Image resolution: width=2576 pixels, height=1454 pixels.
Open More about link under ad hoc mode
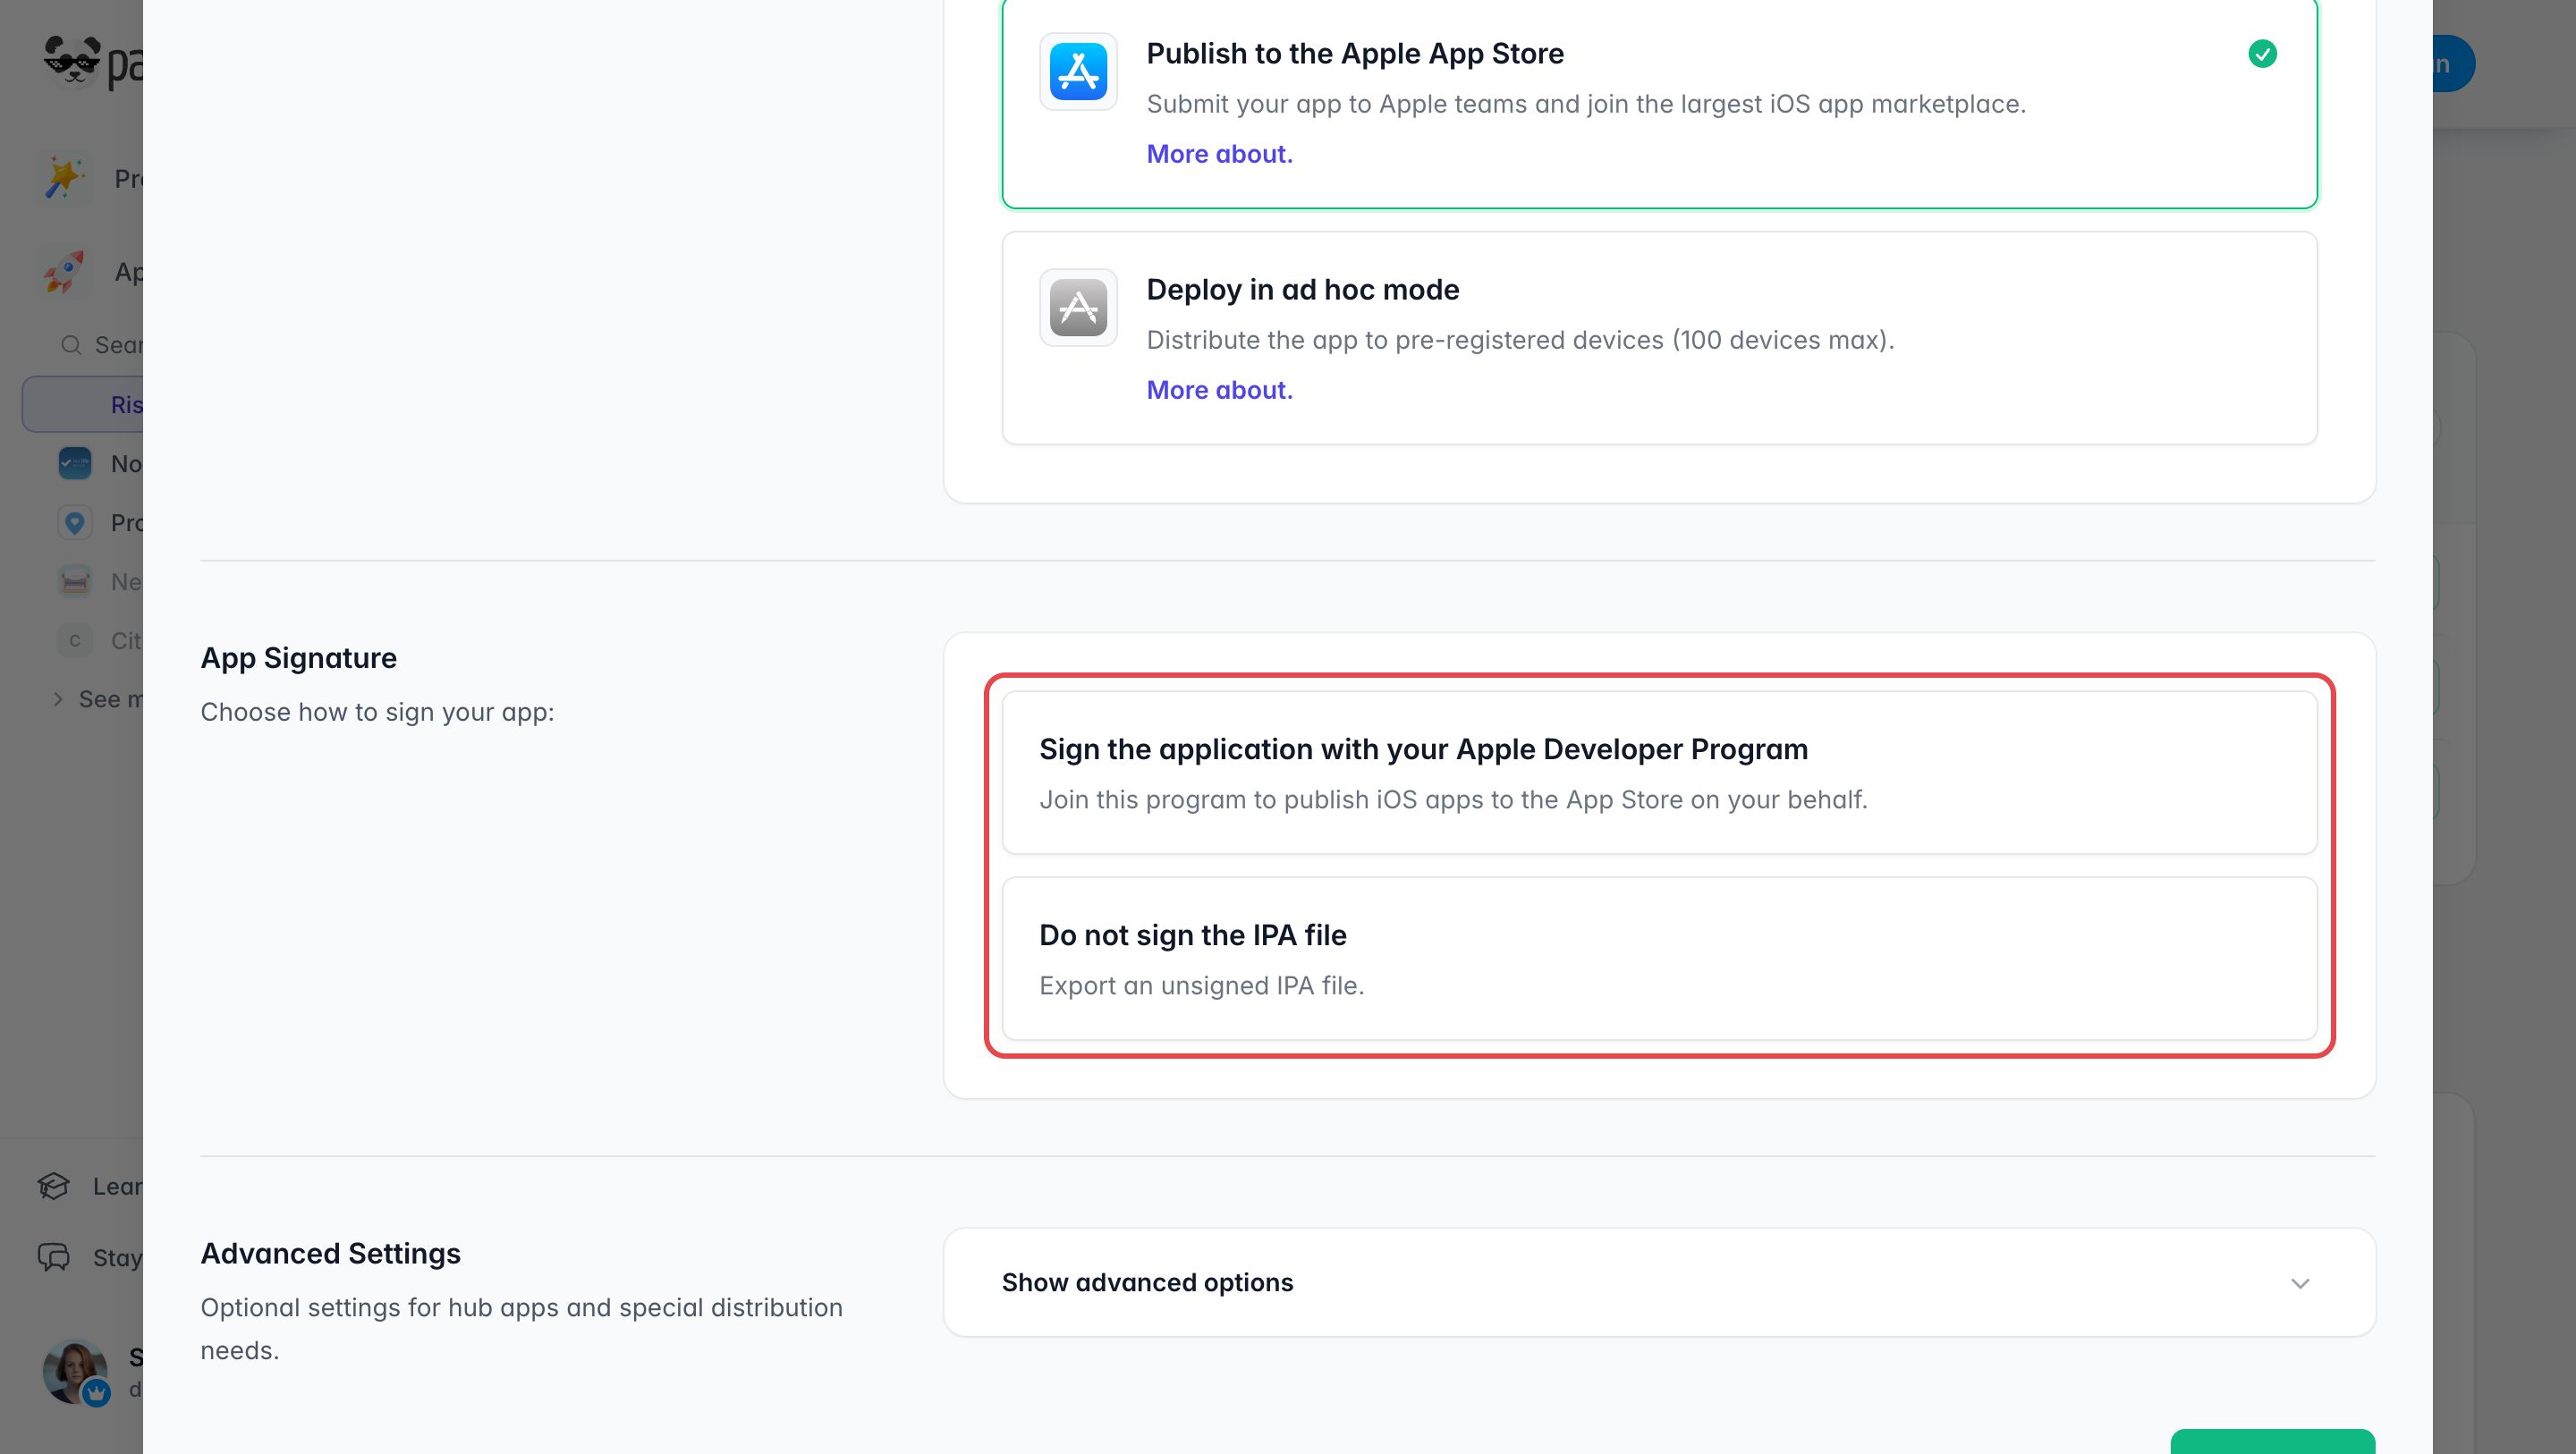click(1219, 390)
